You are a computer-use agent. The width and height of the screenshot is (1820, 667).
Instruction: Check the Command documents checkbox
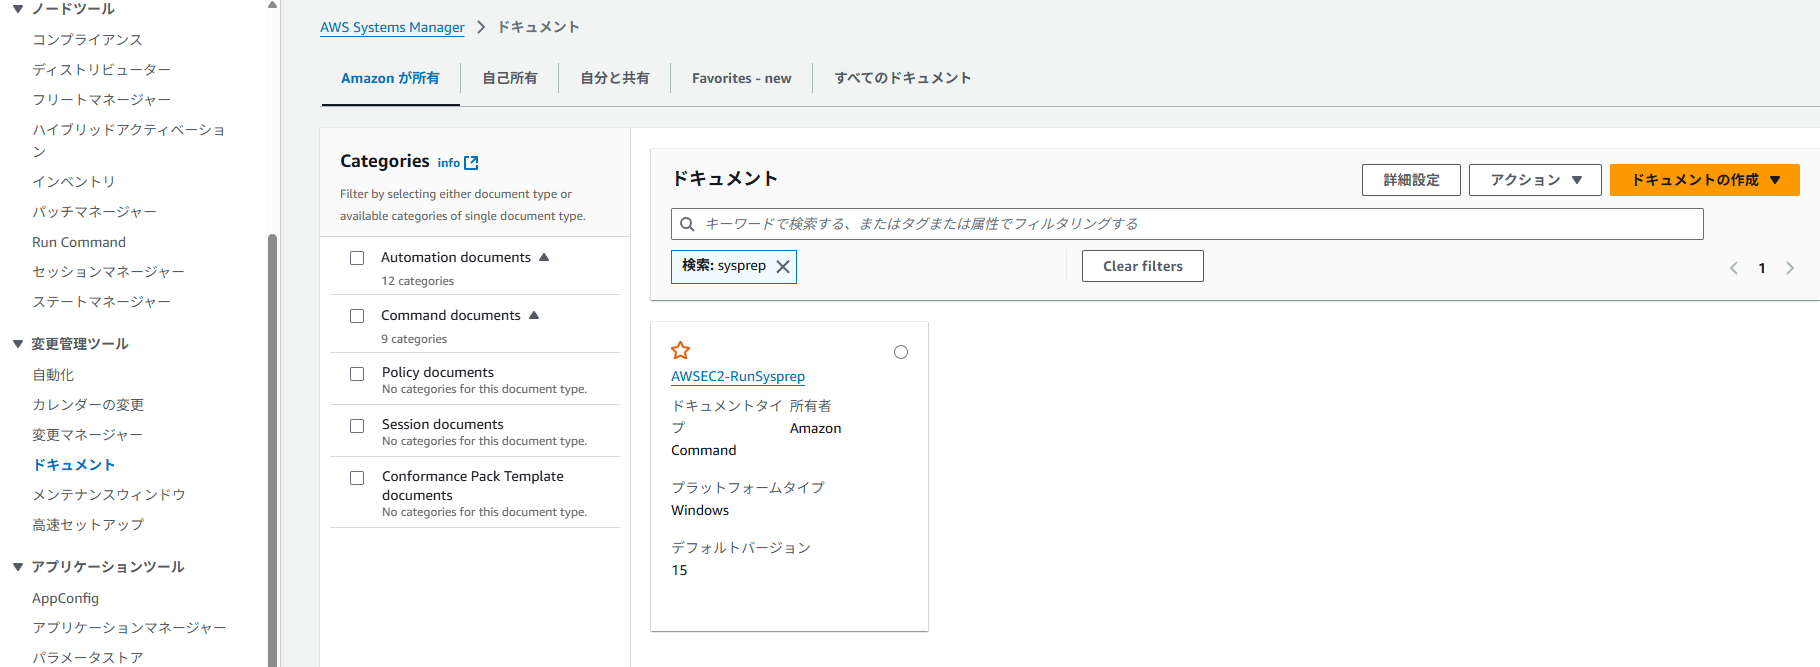point(357,316)
